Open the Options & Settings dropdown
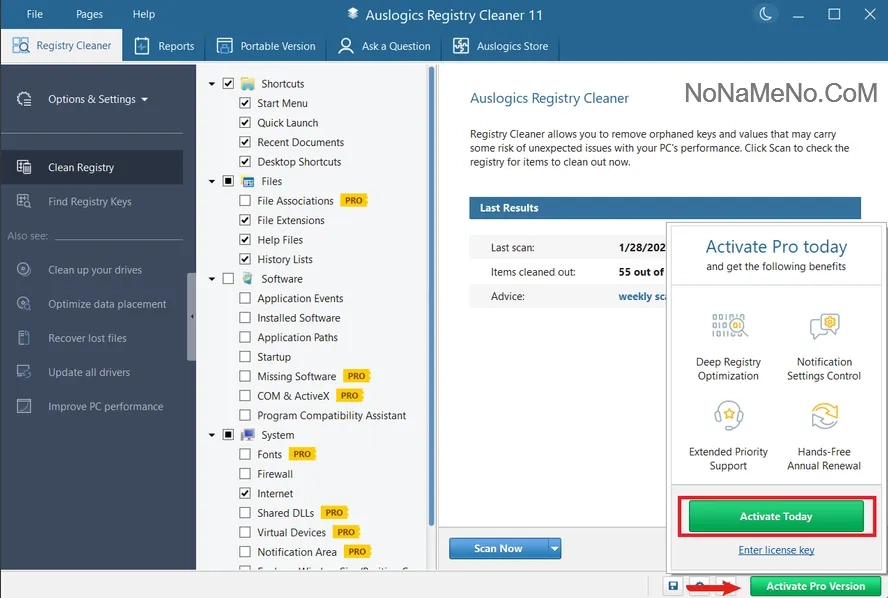This screenshot has width=888, height=598. [x=97, y=99]
